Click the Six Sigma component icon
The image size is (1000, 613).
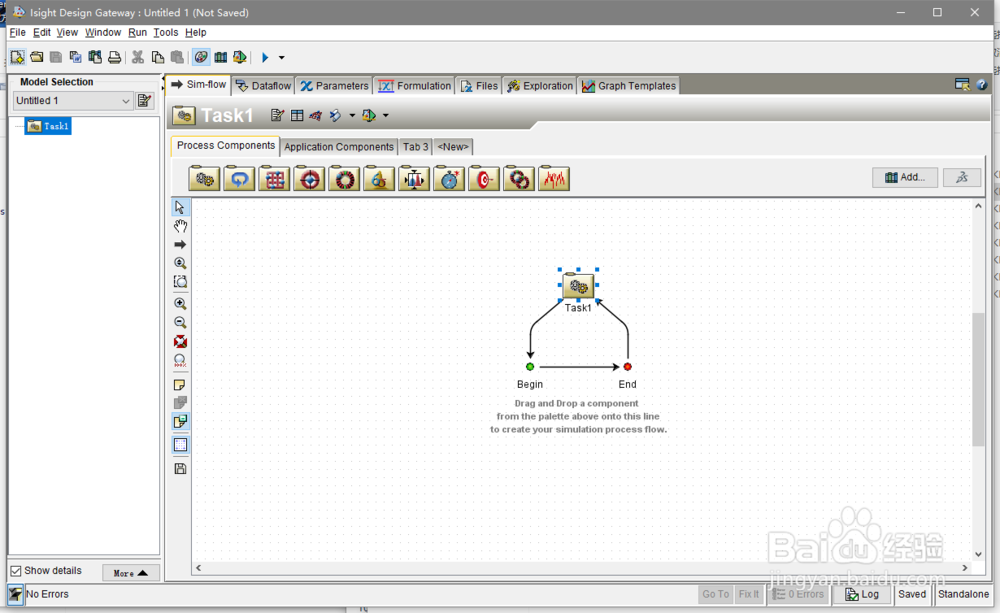[379, 179]
